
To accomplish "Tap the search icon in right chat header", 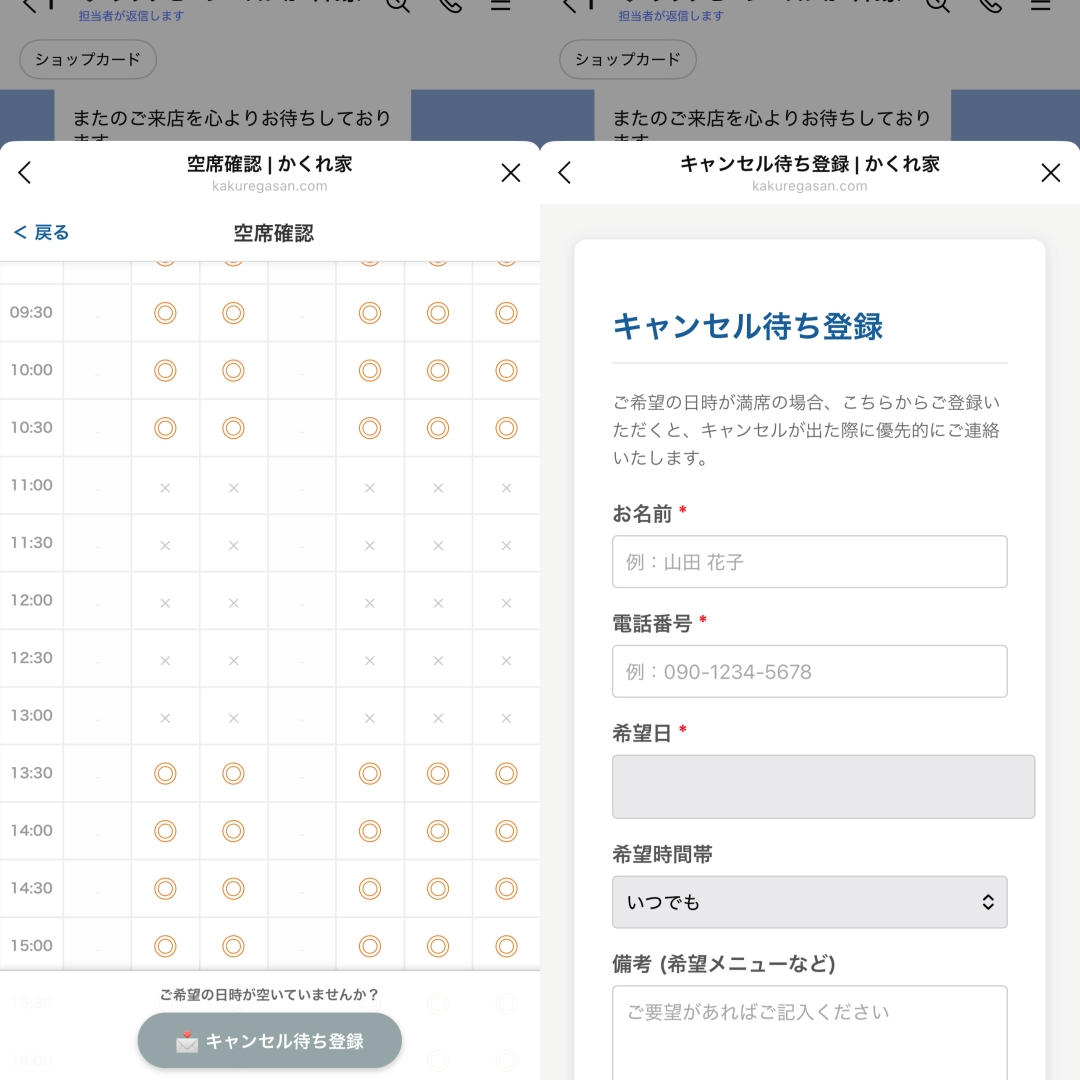I will click(x=937, y=4).
